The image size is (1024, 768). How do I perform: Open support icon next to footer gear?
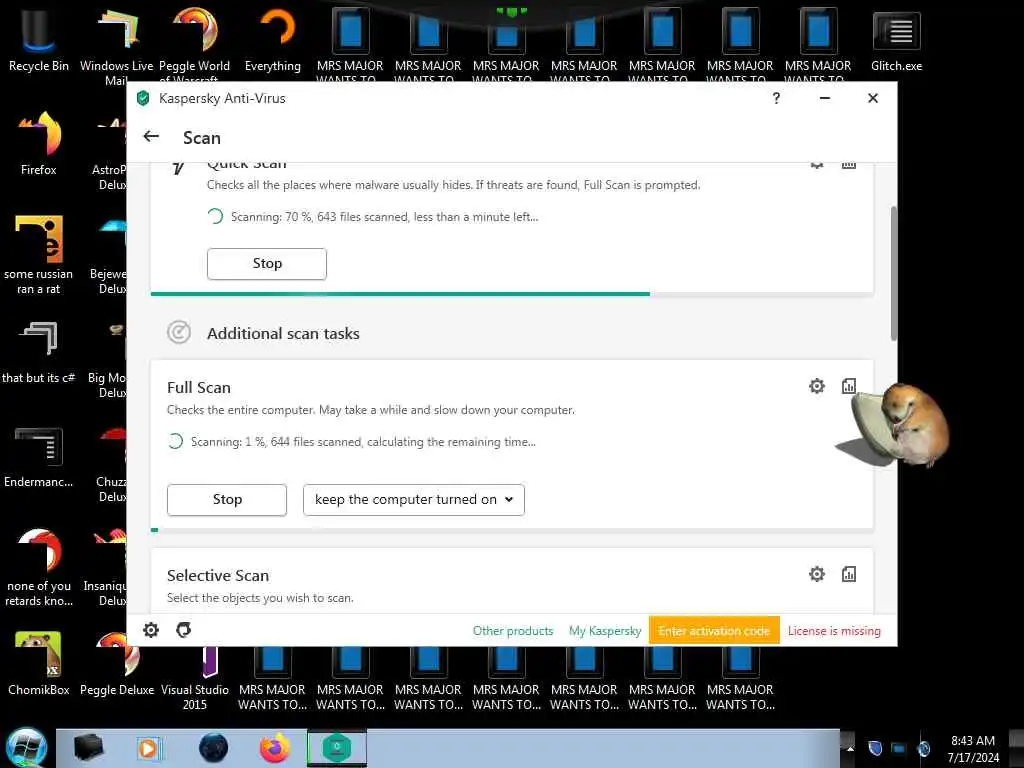(x=184, y=630)
